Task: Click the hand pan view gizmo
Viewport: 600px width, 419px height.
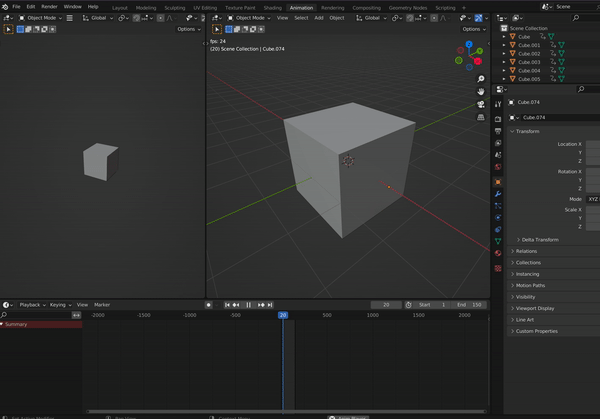Action: (x=481, y=90)
